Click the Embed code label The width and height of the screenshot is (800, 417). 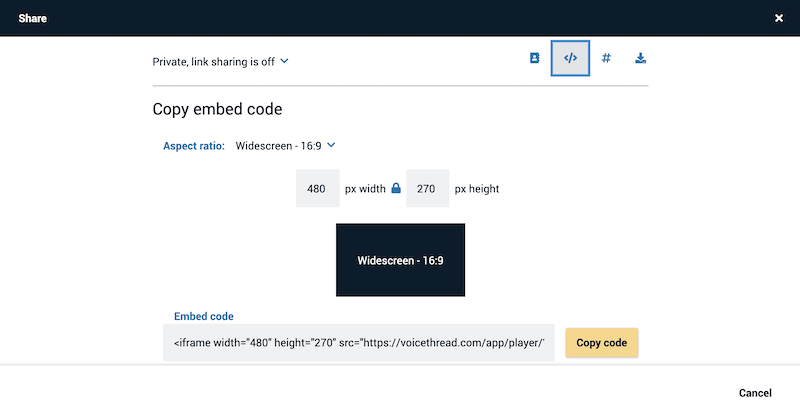204,316
